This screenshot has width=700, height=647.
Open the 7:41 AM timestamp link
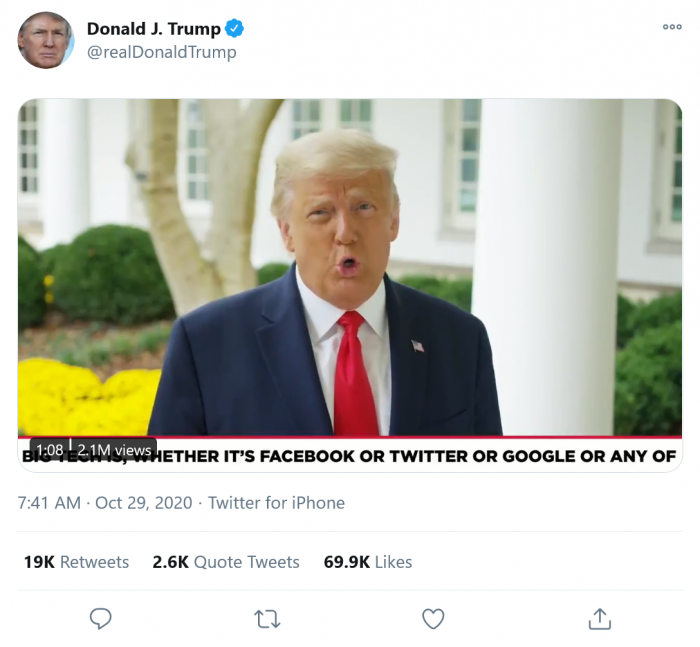[49, 503]
